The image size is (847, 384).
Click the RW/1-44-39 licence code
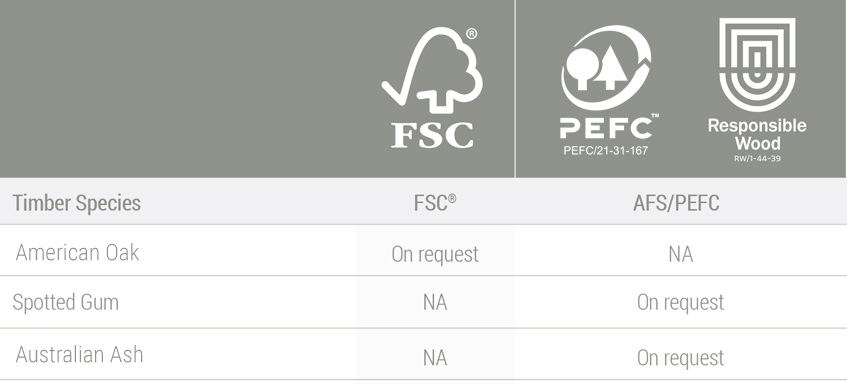click(x=757, y=159)
